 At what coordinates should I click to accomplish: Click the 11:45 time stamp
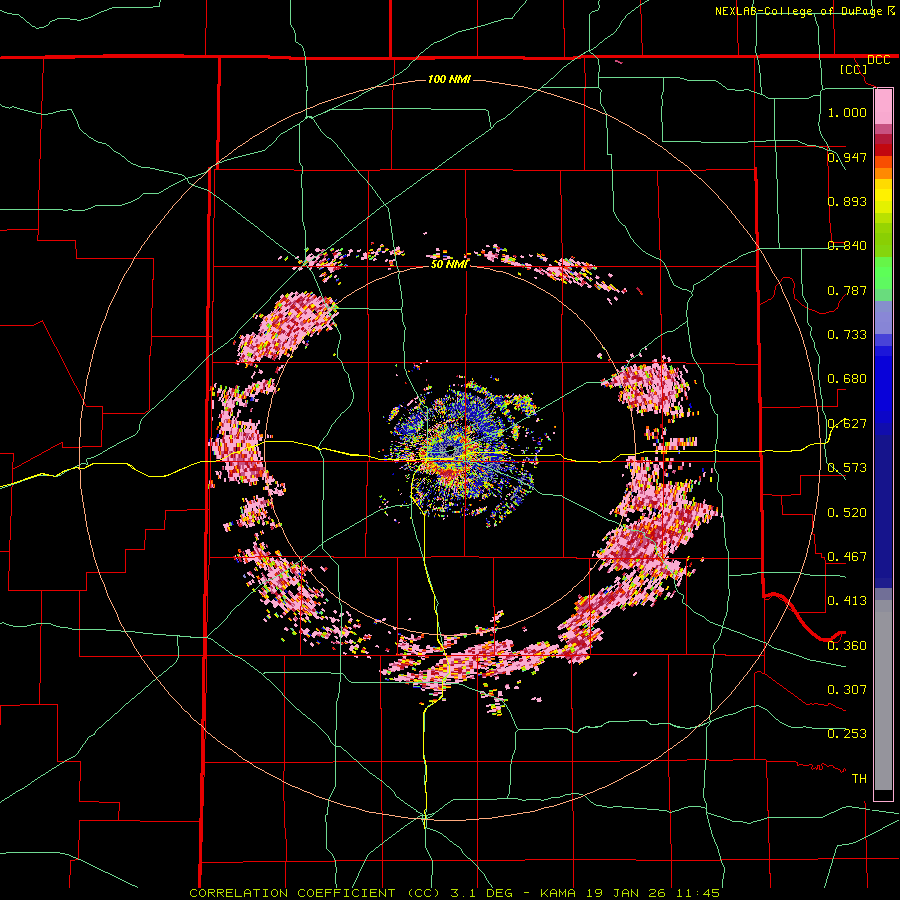tap(698, 893)
